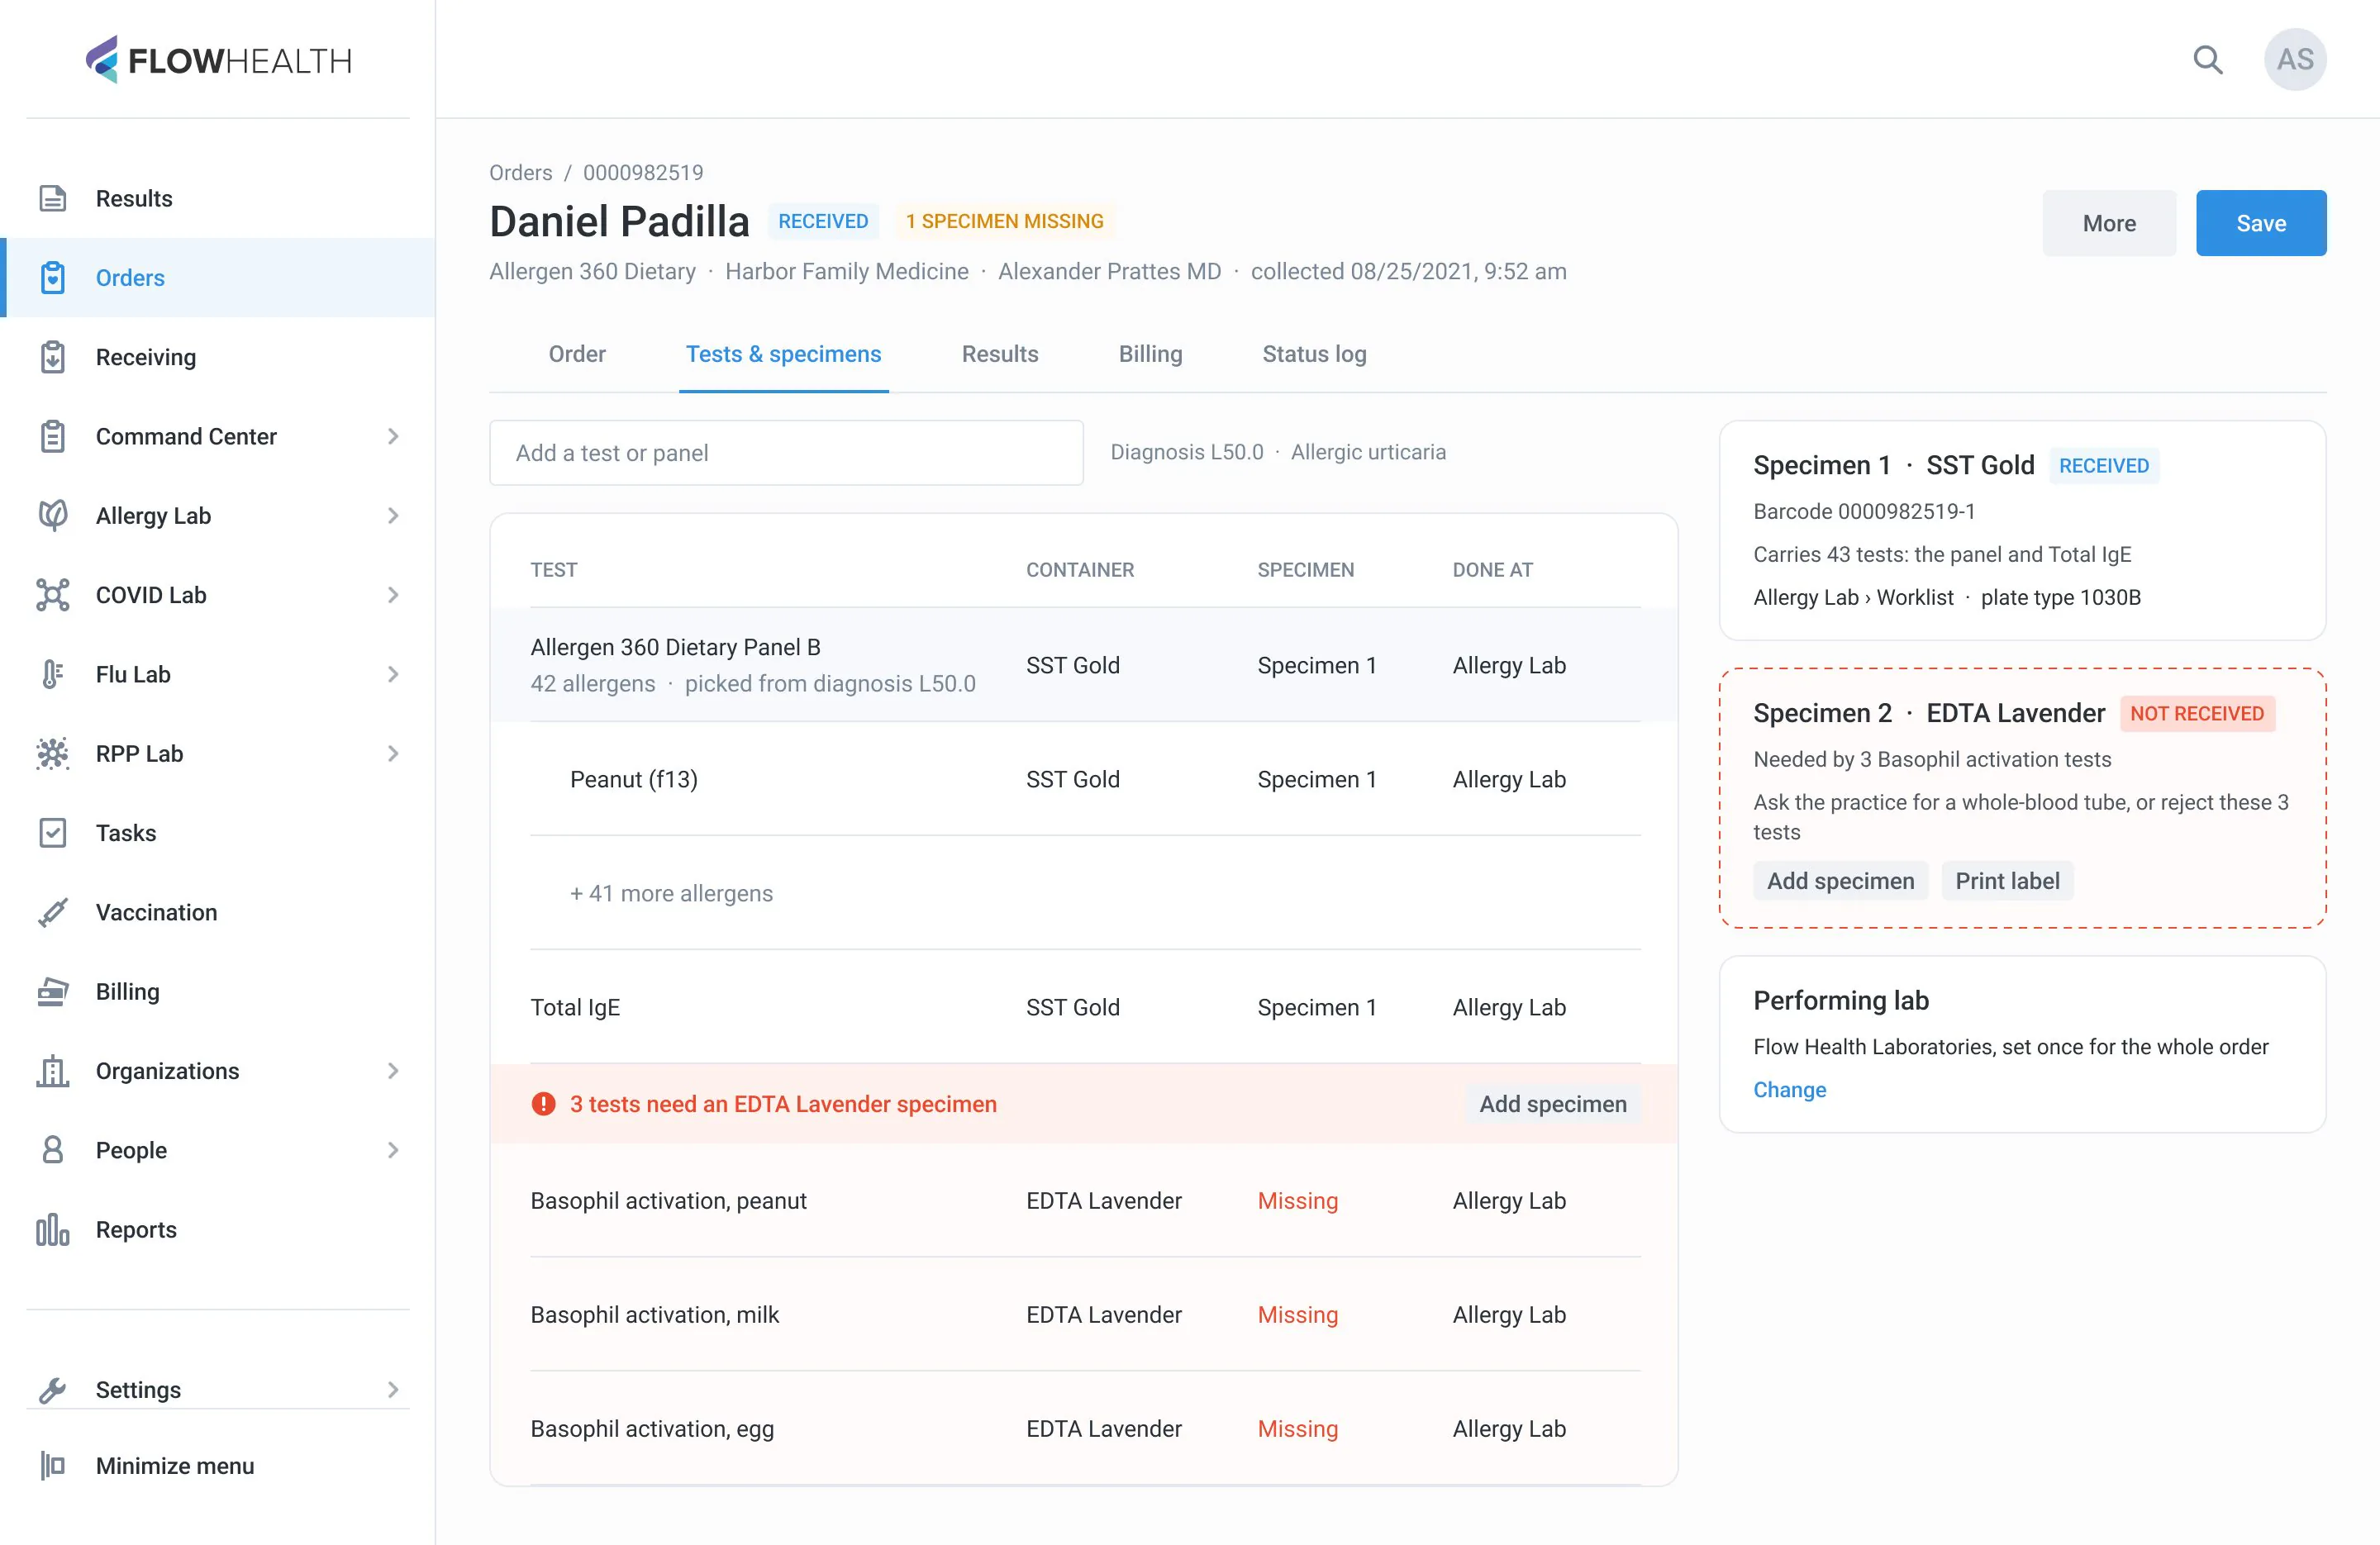Open the More actions button
Screen dimensions: 2380x1545
click(2109, 223)
